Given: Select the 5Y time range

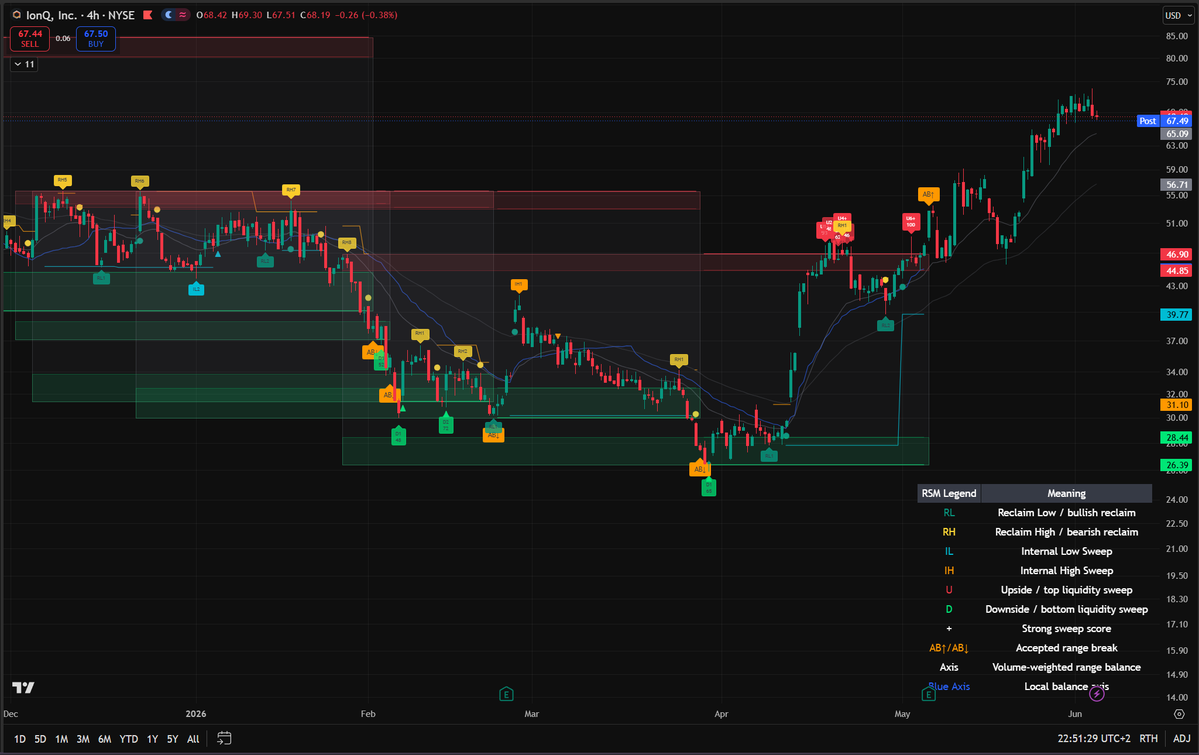Looking at the screenshot, I should pos(173,739).
